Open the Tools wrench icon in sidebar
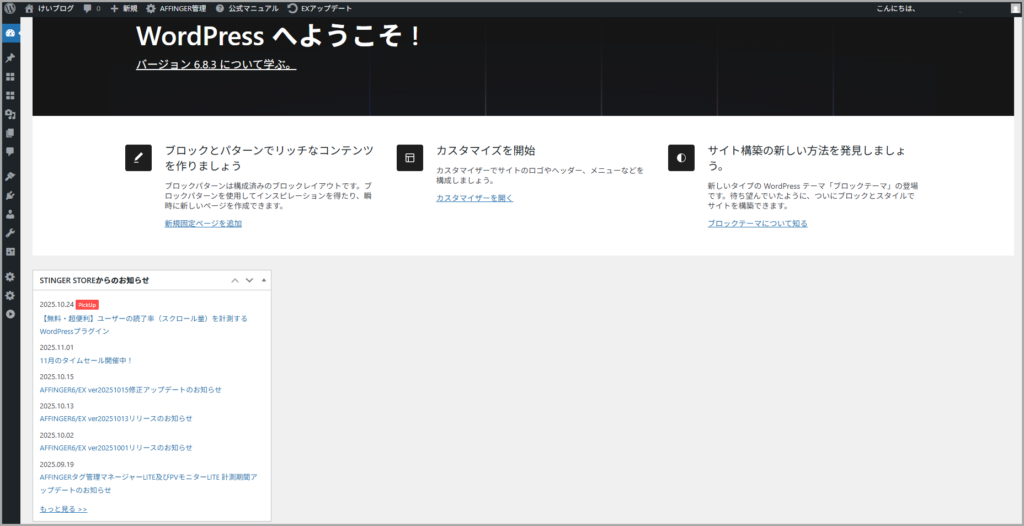 click(10, 233)
